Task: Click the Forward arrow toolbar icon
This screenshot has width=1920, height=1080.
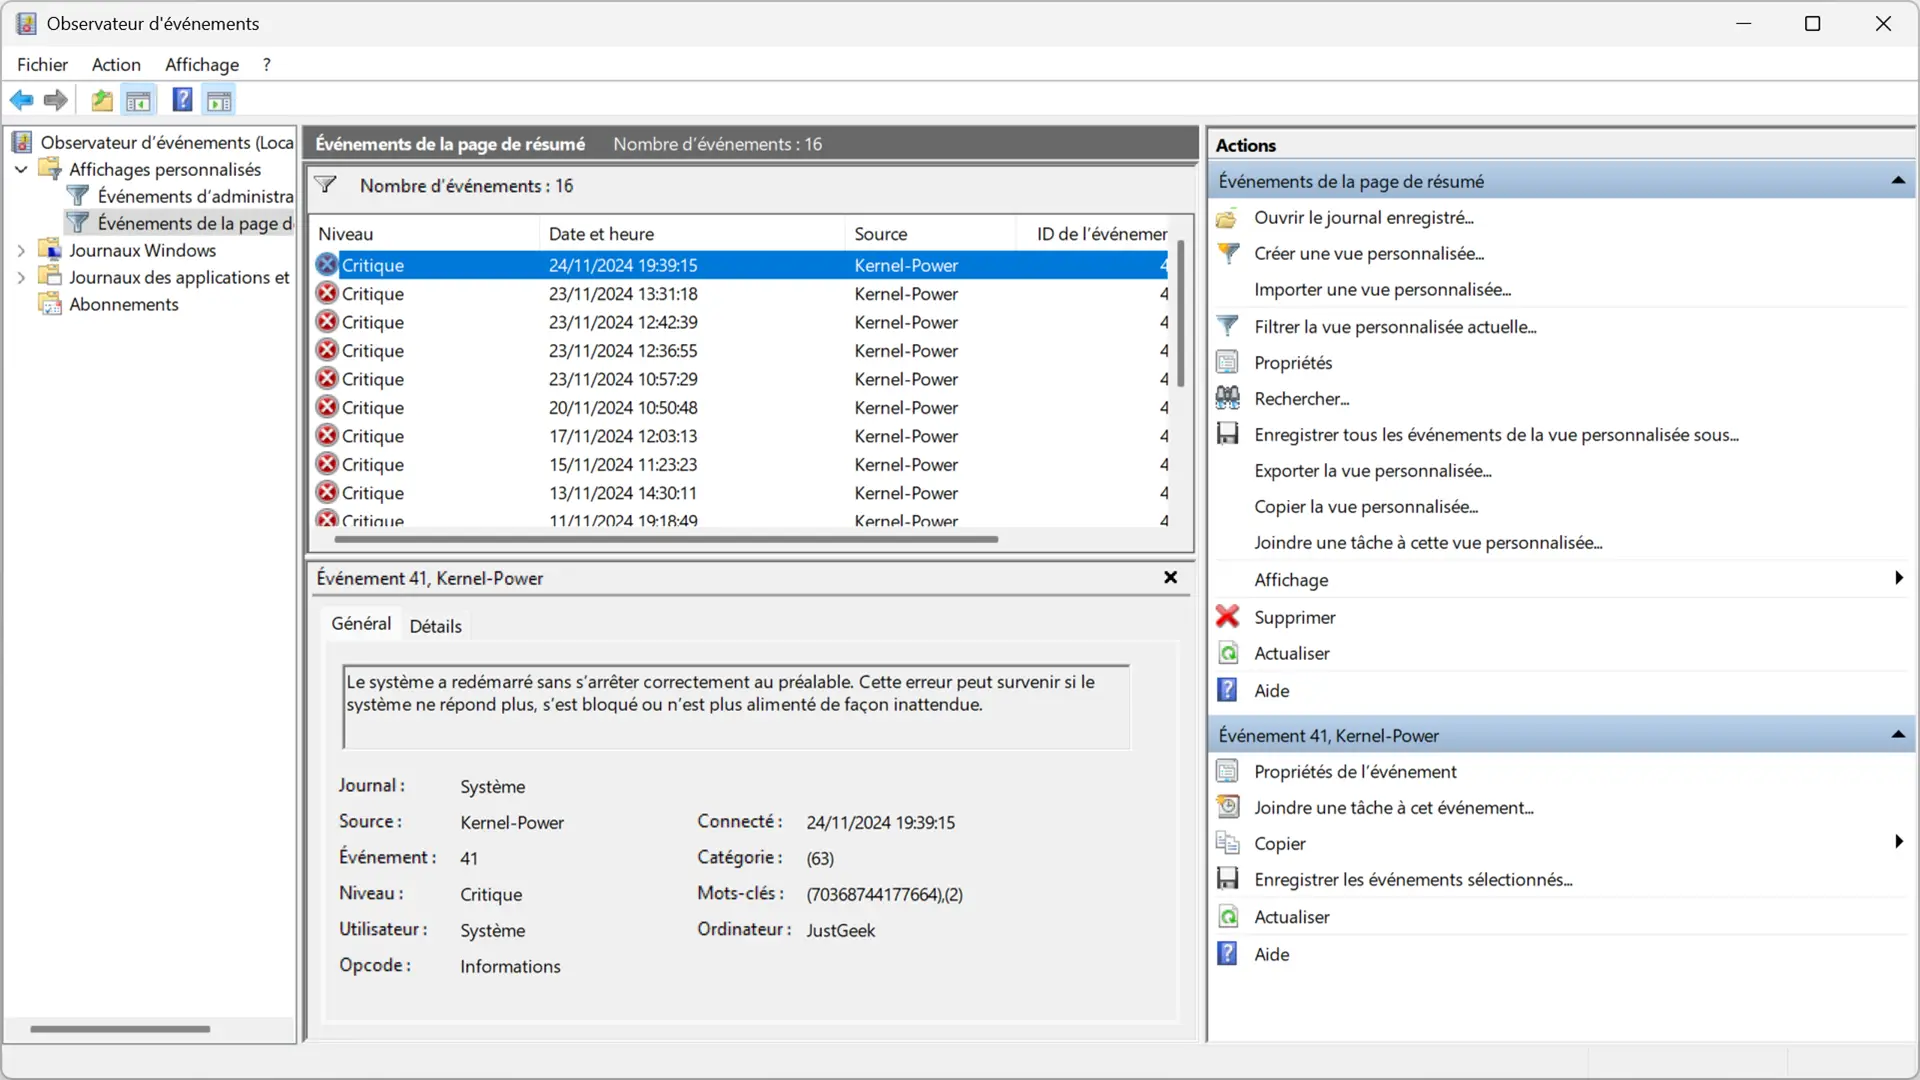Action: point(56,100)
